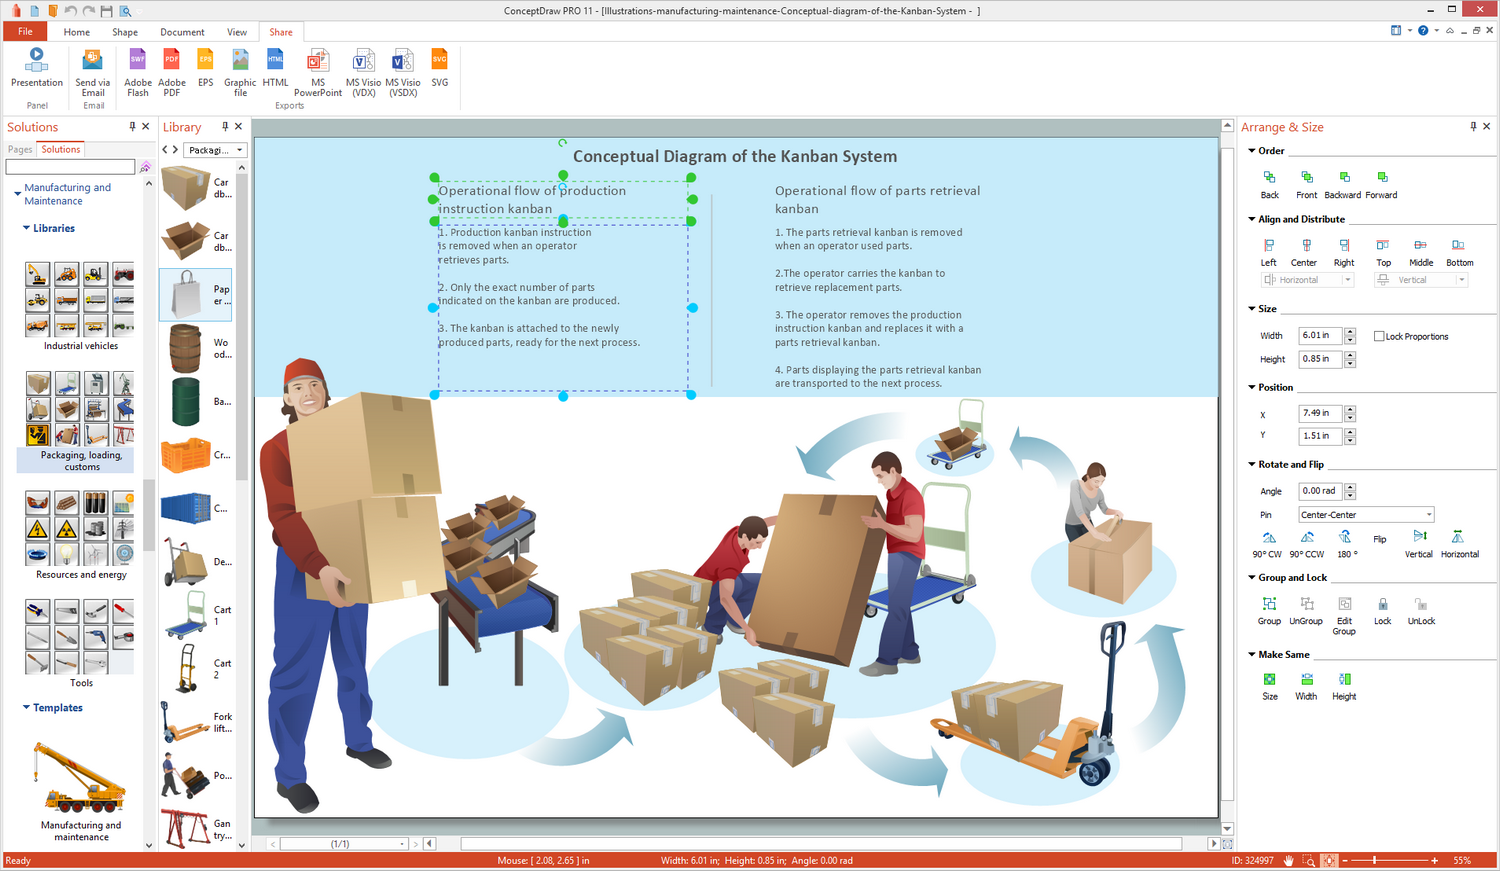Export to MS Visio (VDX) format
Viewport: 1500px width, 871px height.
click(x=363, y=72)
